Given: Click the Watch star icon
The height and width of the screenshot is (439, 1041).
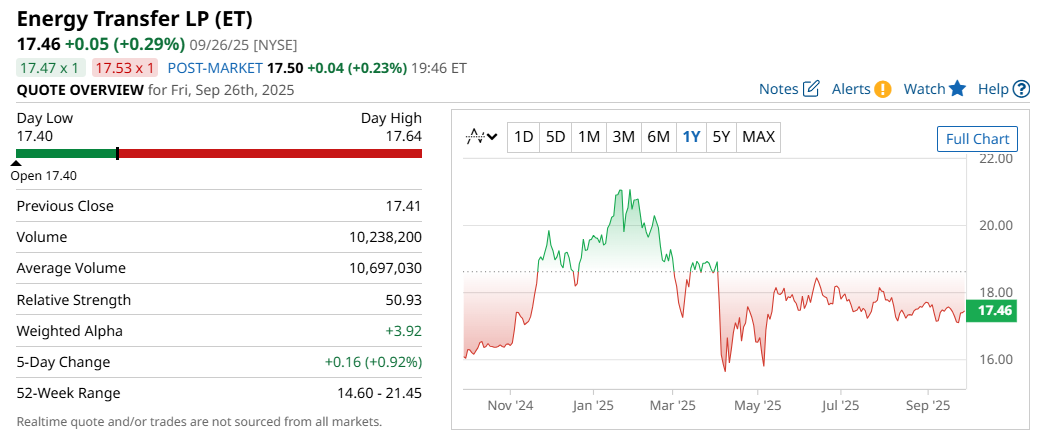Looking at the screenshot, I should point(958,89).
